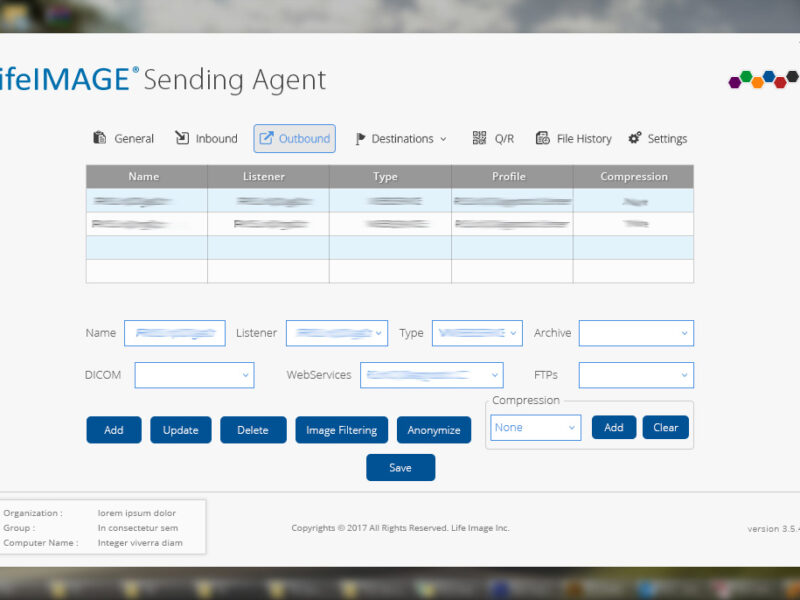Open the Q/R tab
800x600 pixels.
[493, 138]
